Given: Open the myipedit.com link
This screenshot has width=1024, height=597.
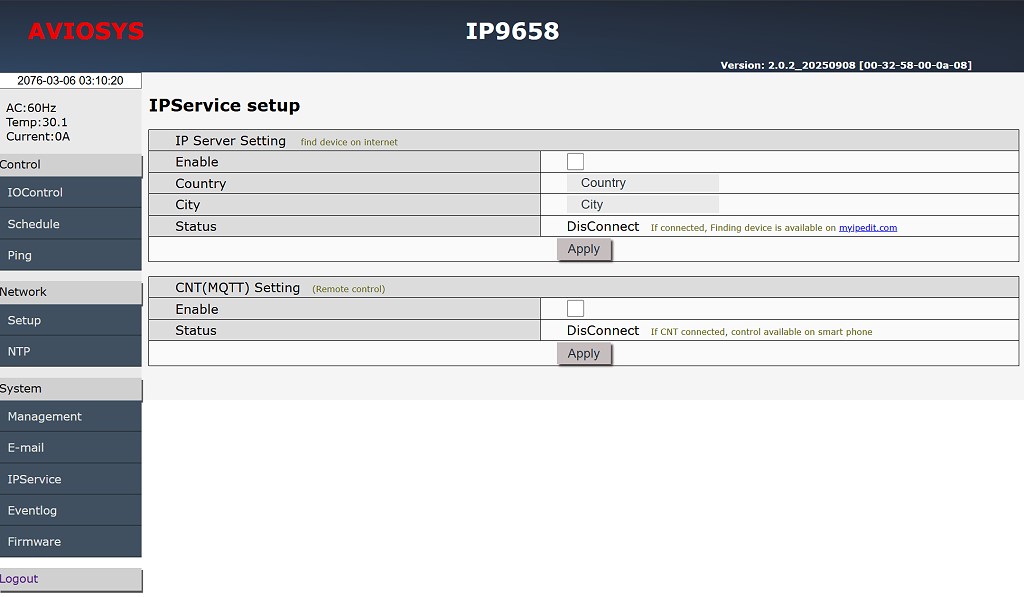Looking at the screenshot, I should pos(867,228).
